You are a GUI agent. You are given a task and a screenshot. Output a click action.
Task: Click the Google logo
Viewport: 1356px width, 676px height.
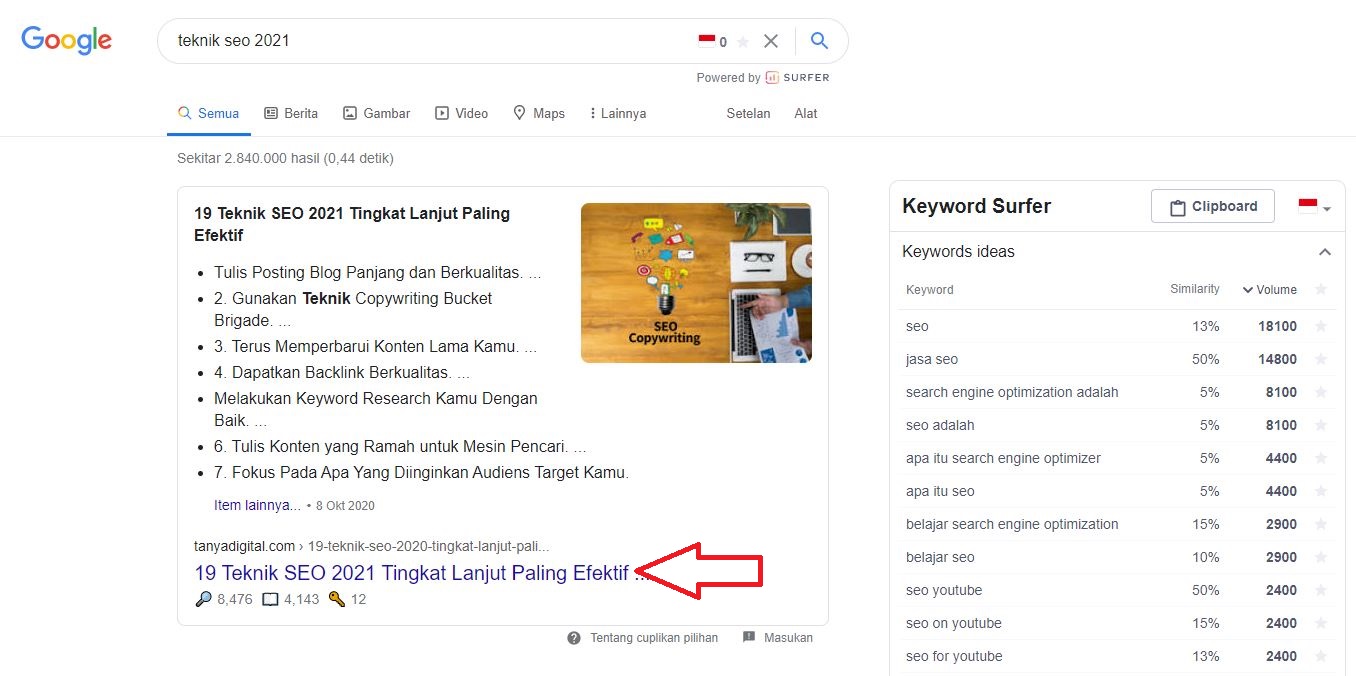67,40
